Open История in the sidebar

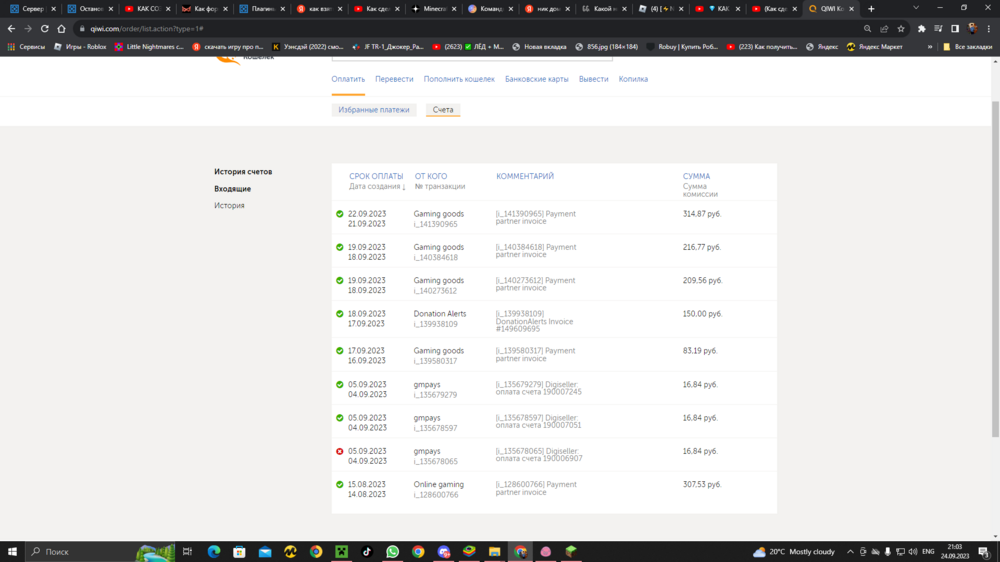coord(230,205)
